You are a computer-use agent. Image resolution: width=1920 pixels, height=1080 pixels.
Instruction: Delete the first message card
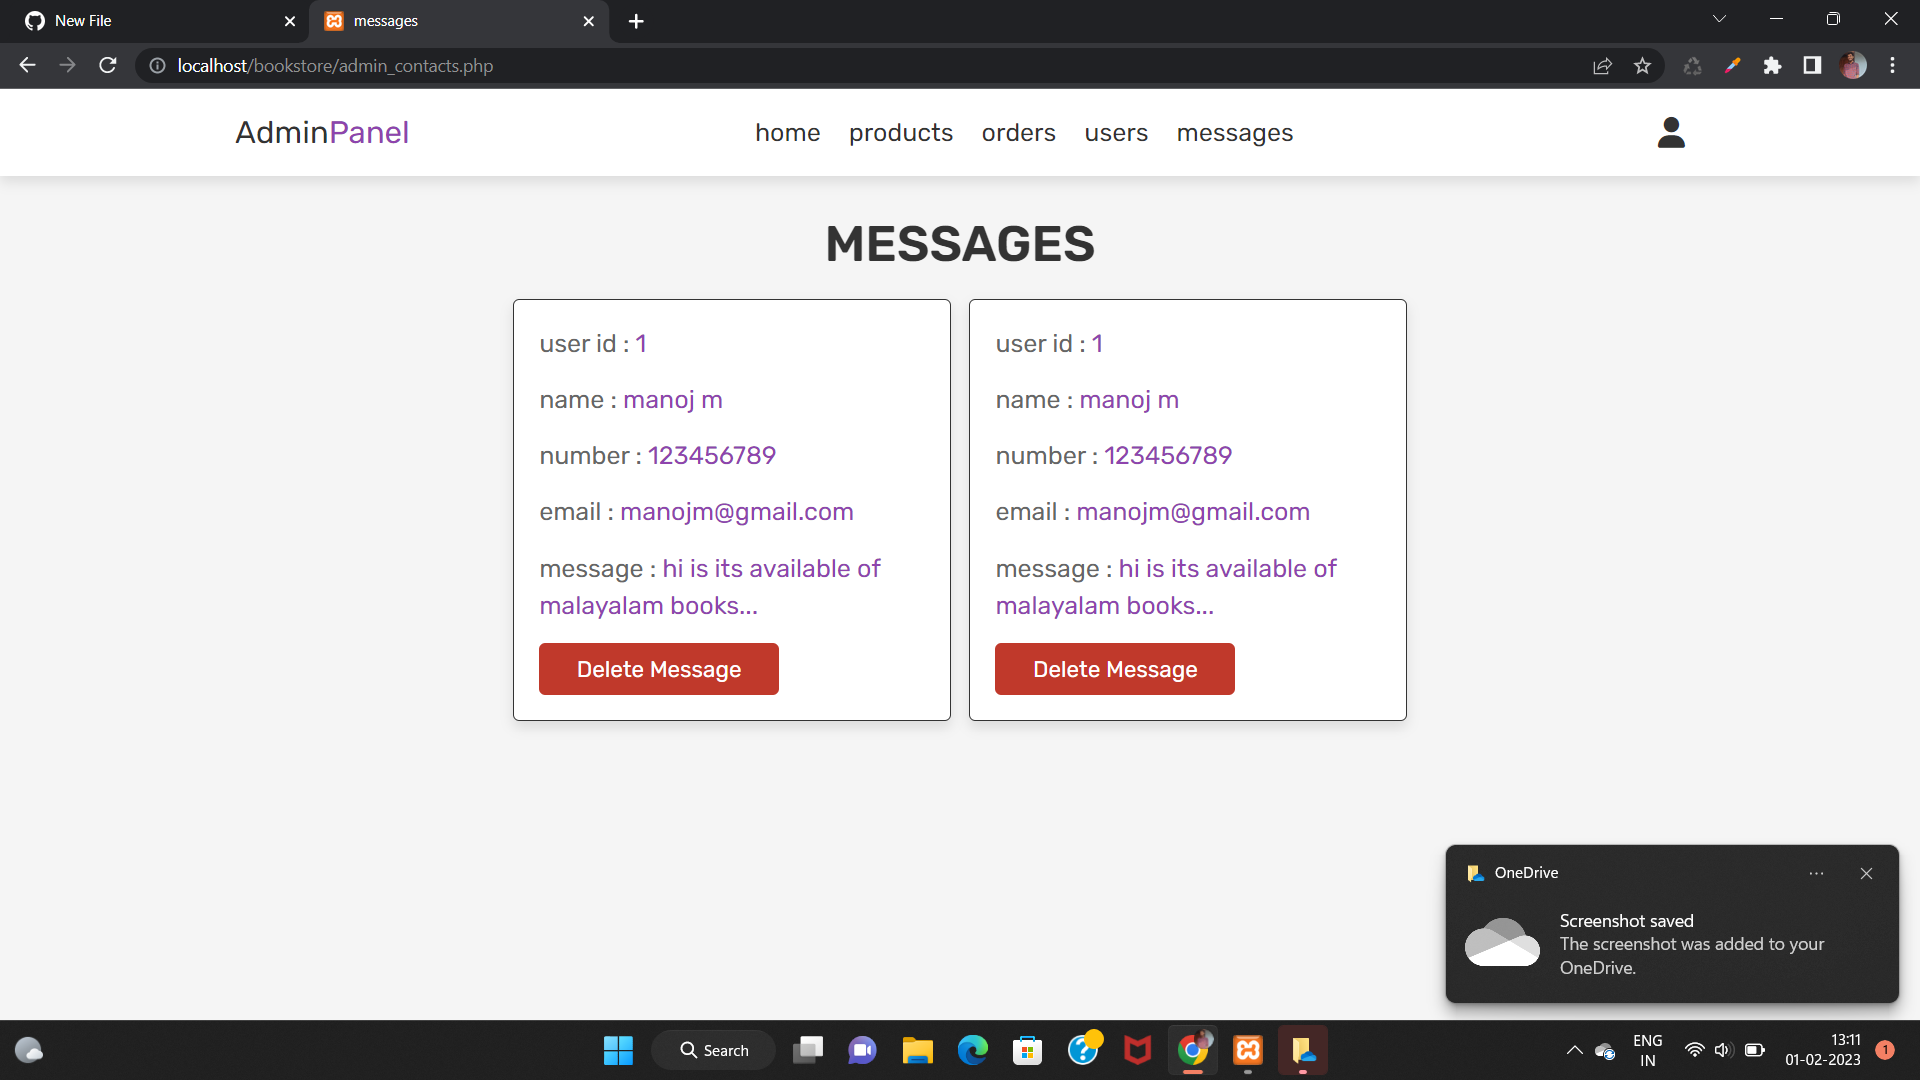[659, 669]
